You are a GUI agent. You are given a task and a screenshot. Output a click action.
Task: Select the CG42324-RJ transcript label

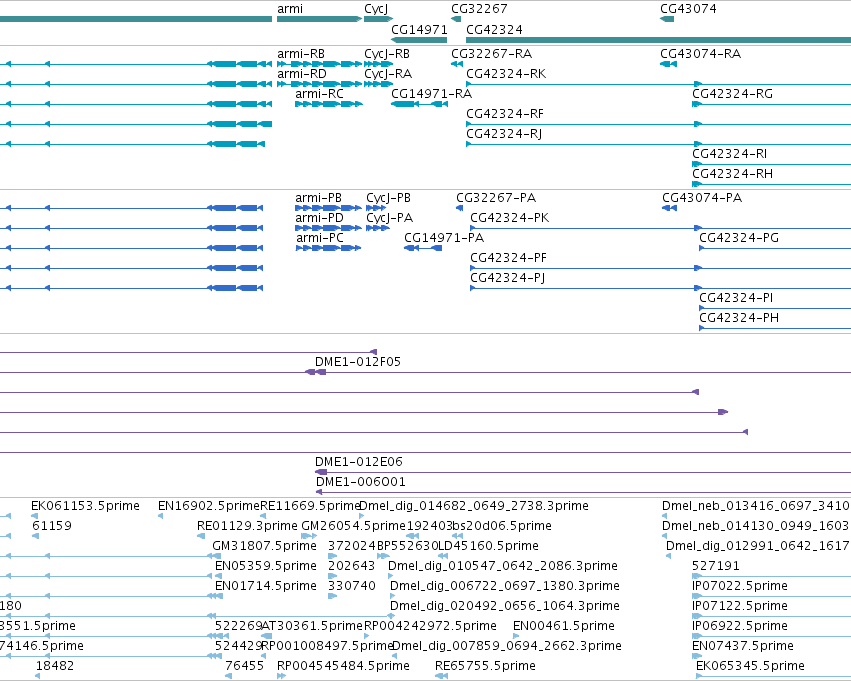504,134
